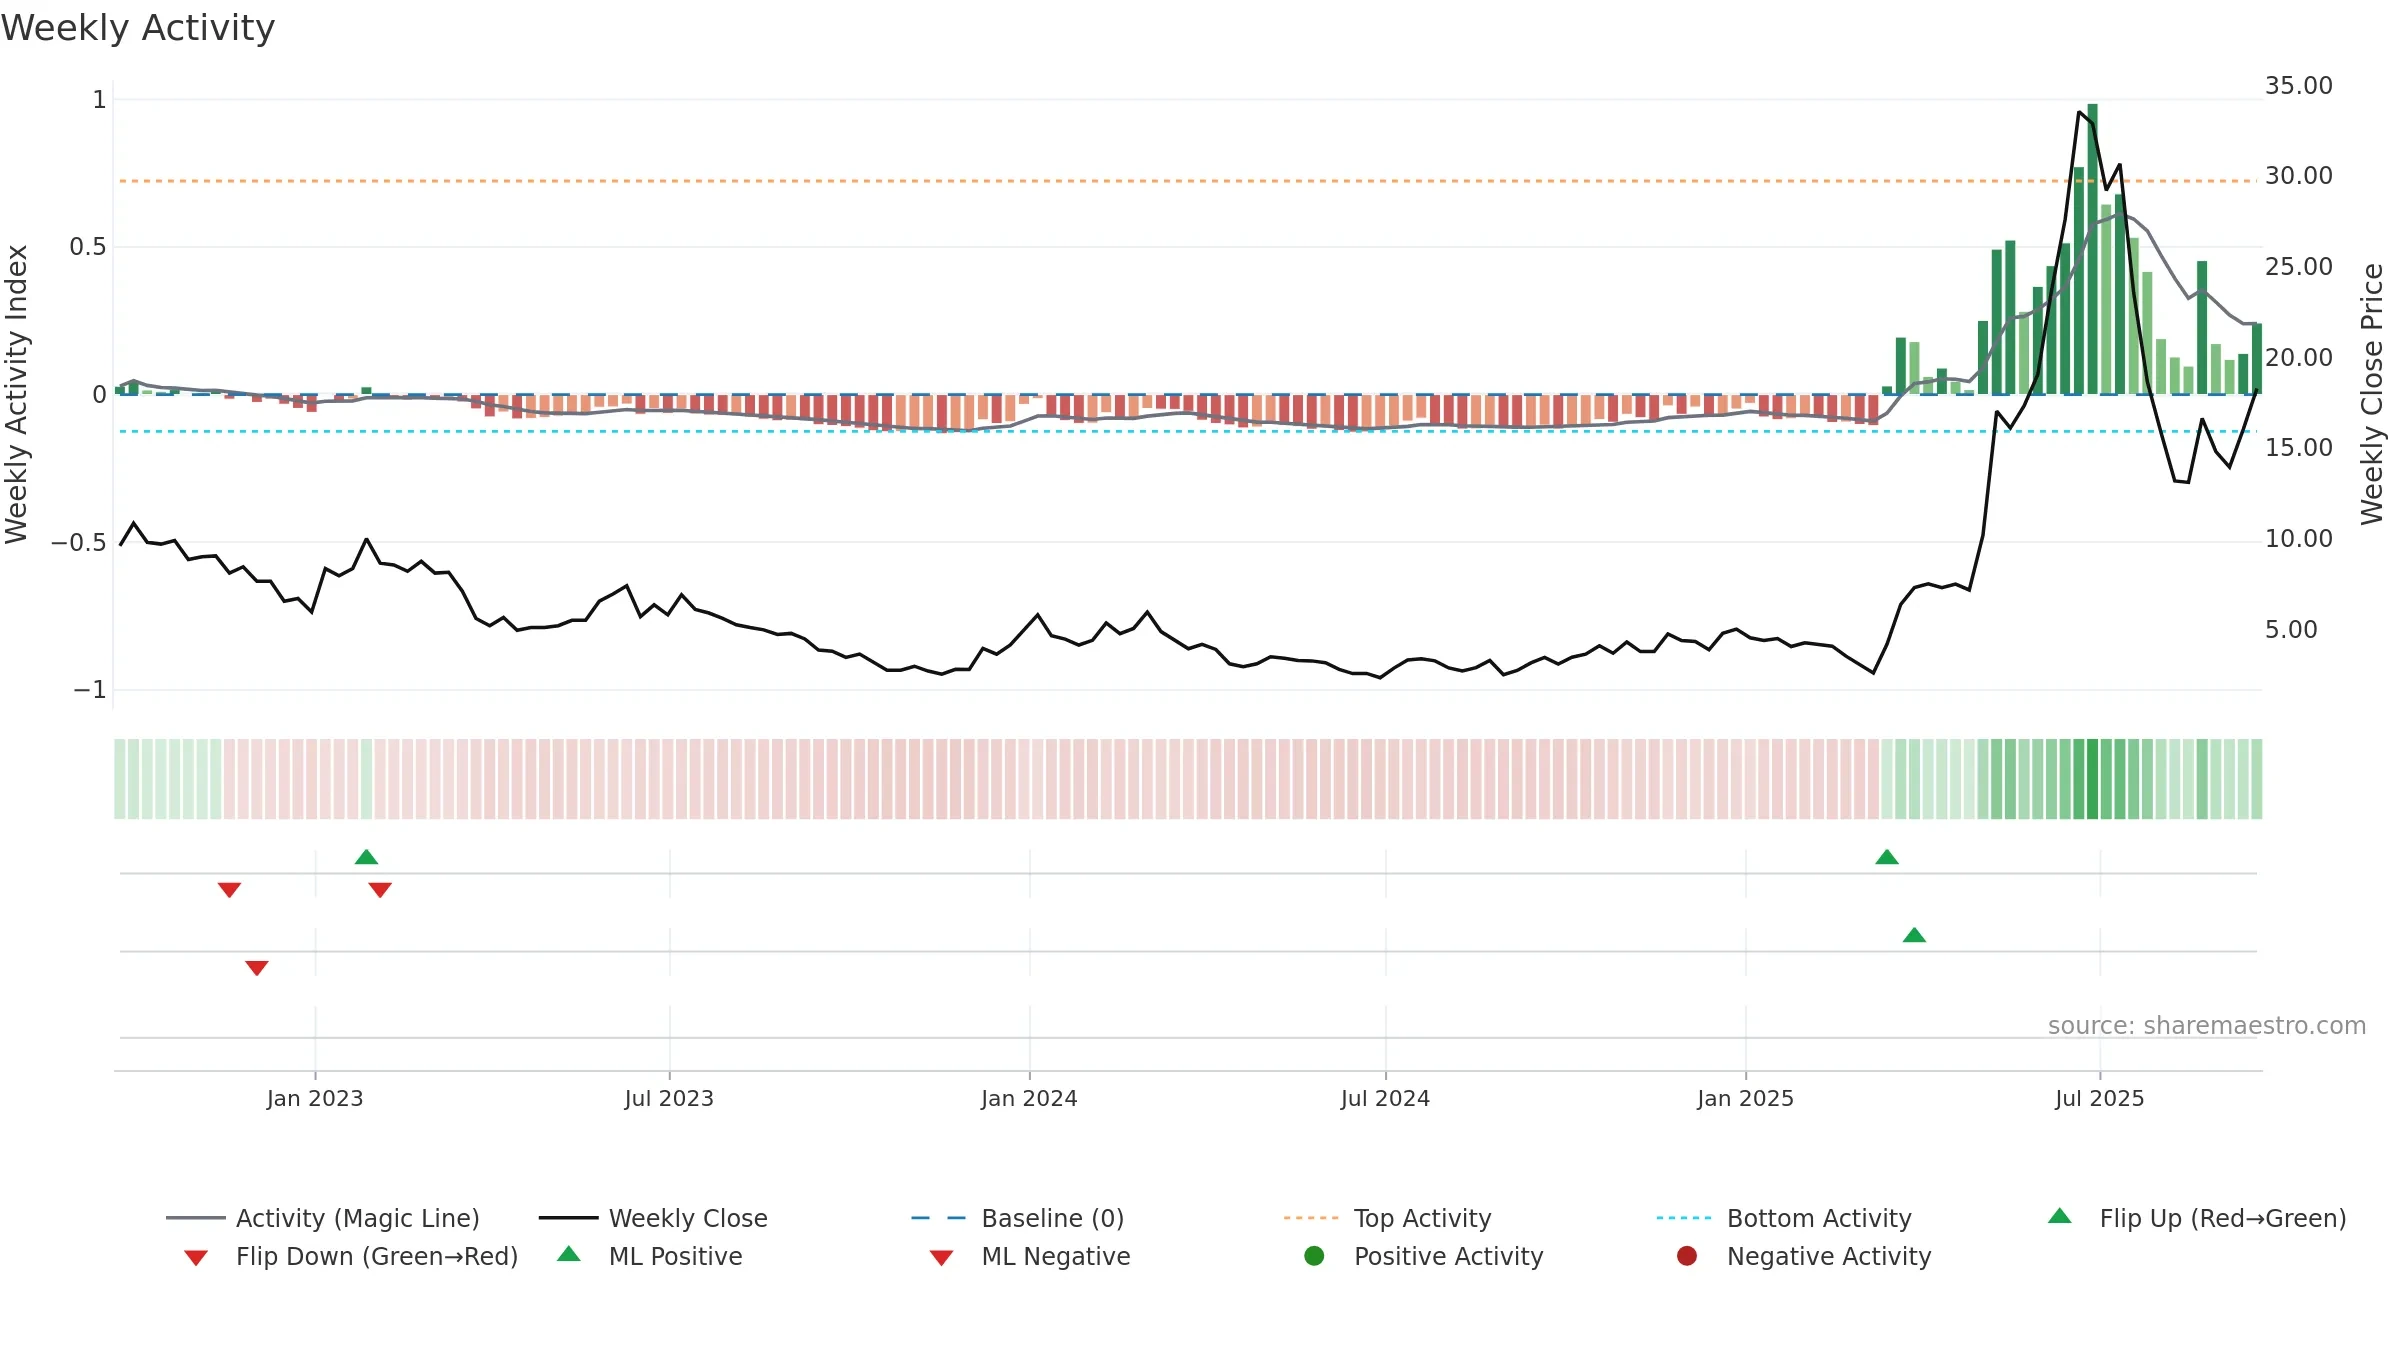Click the 20.00 price axis label
Screen dimensions: 2400x1350
pyautogui.click(x=2299, y=358)
